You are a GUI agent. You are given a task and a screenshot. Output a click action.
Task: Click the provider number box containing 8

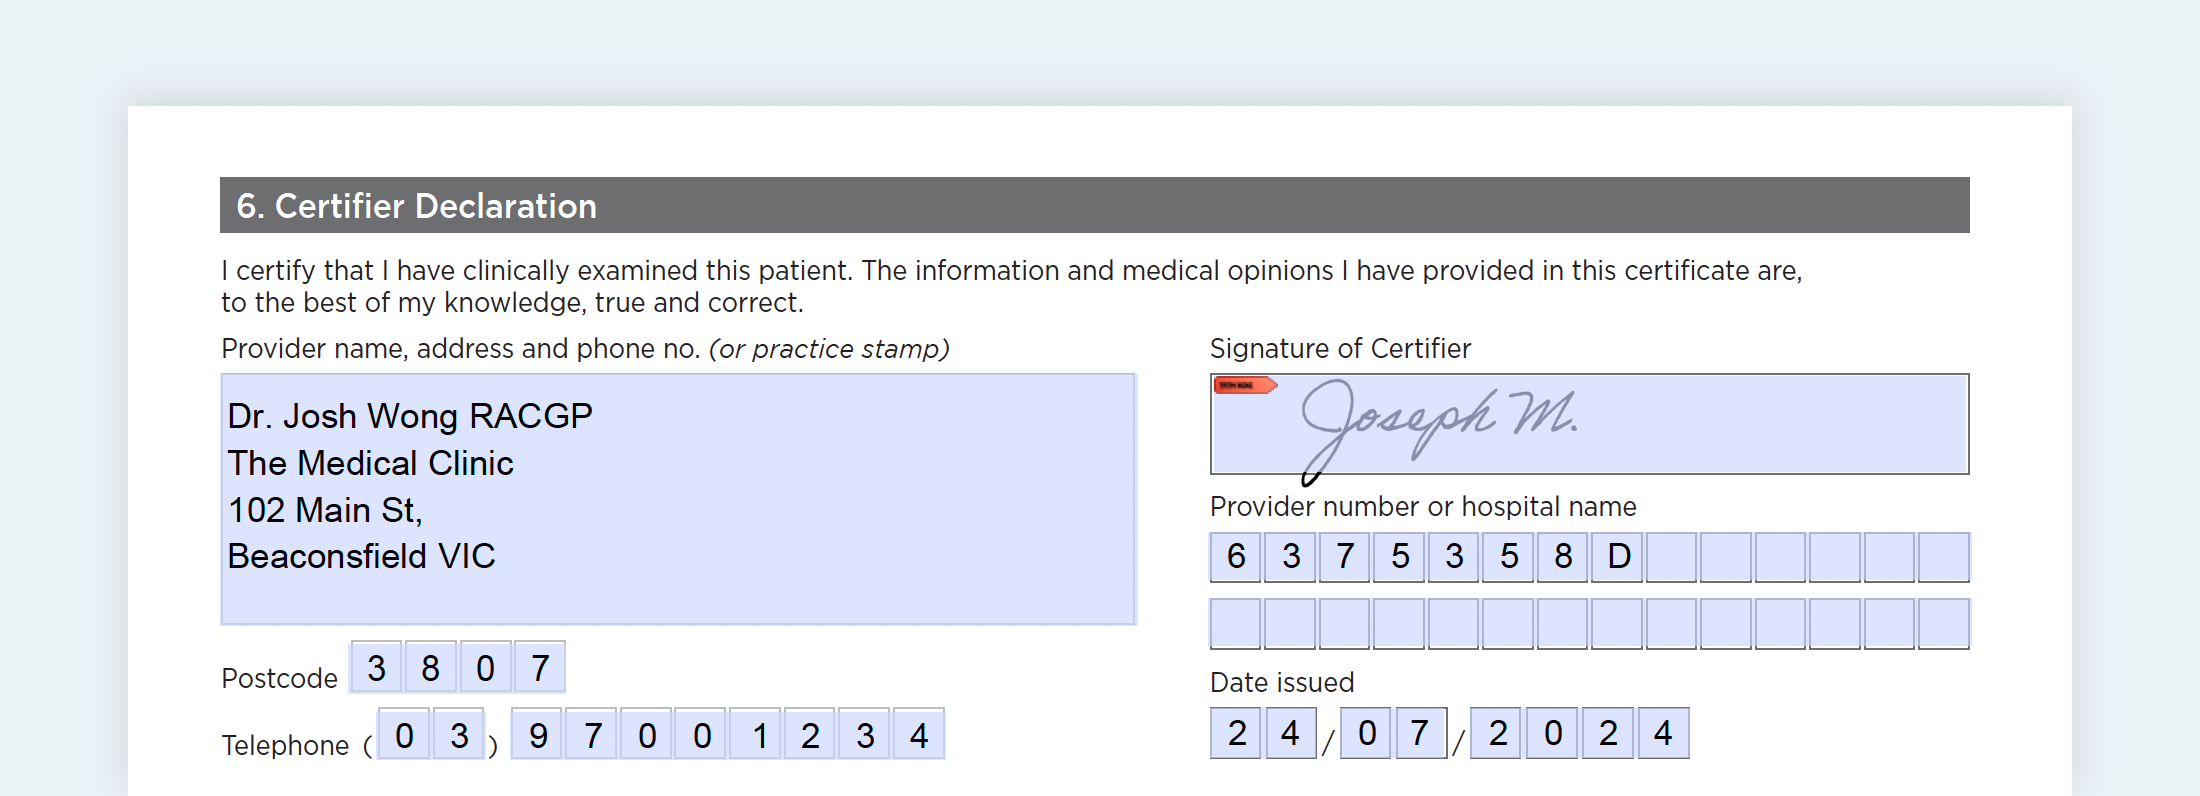1563,557
